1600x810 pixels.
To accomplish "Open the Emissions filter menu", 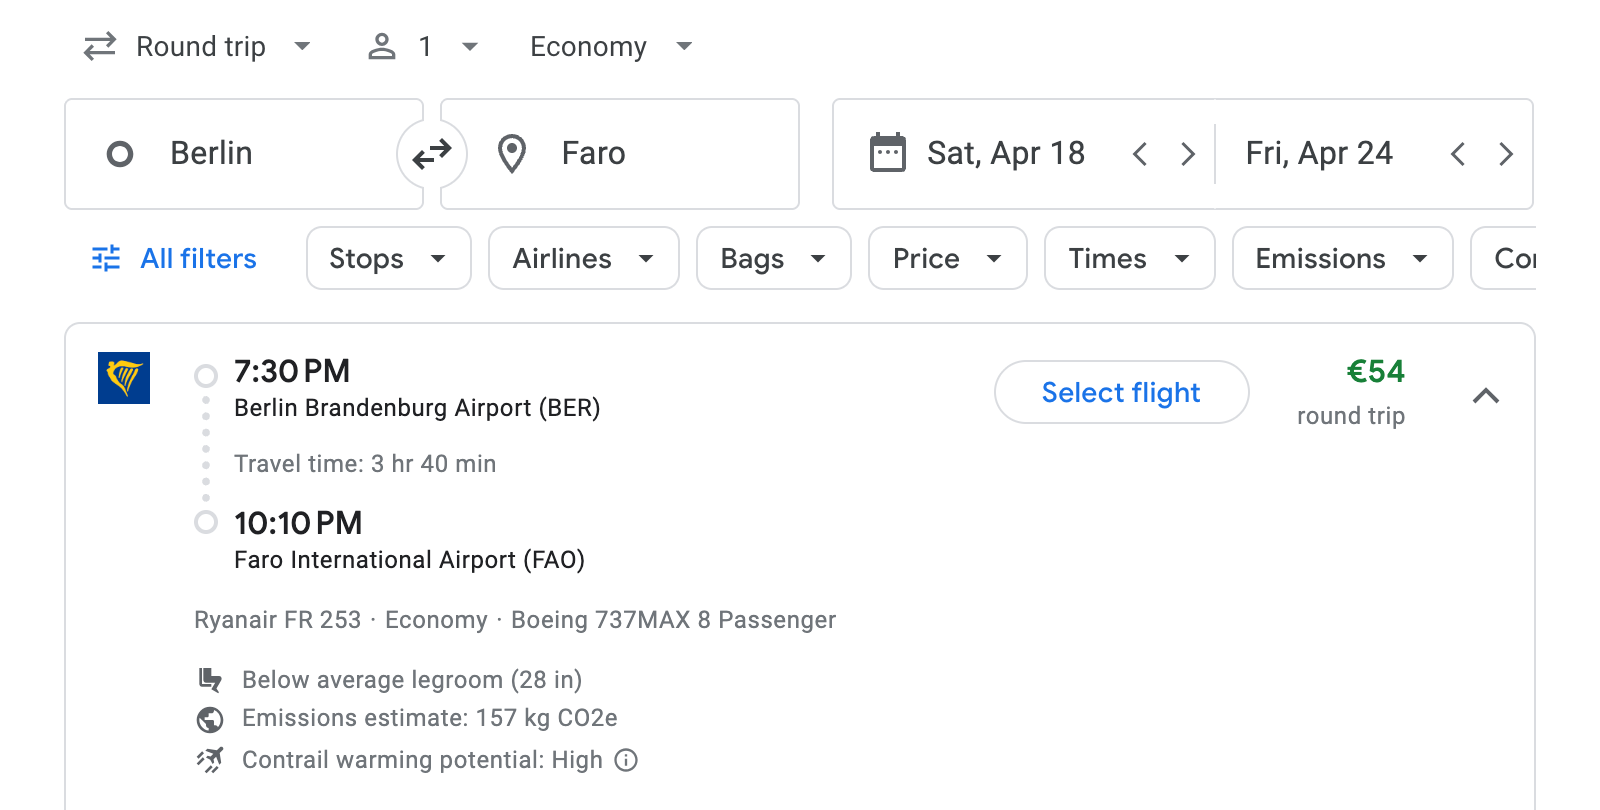I will tap(1341, 258).
